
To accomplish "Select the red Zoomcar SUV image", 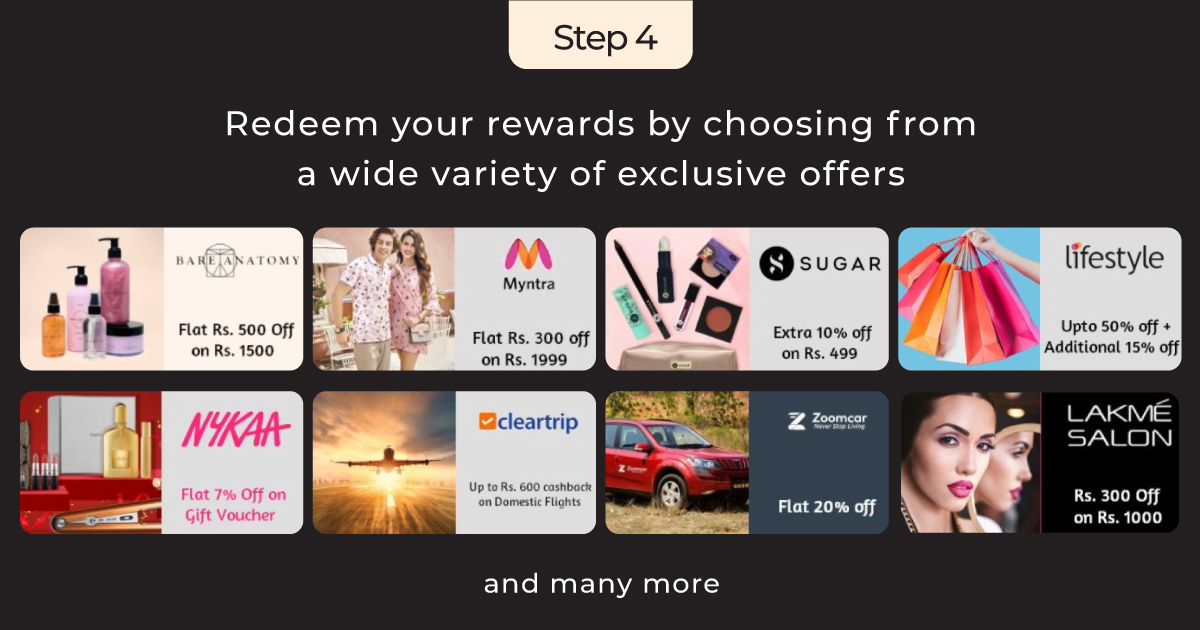I will (677, 462).
